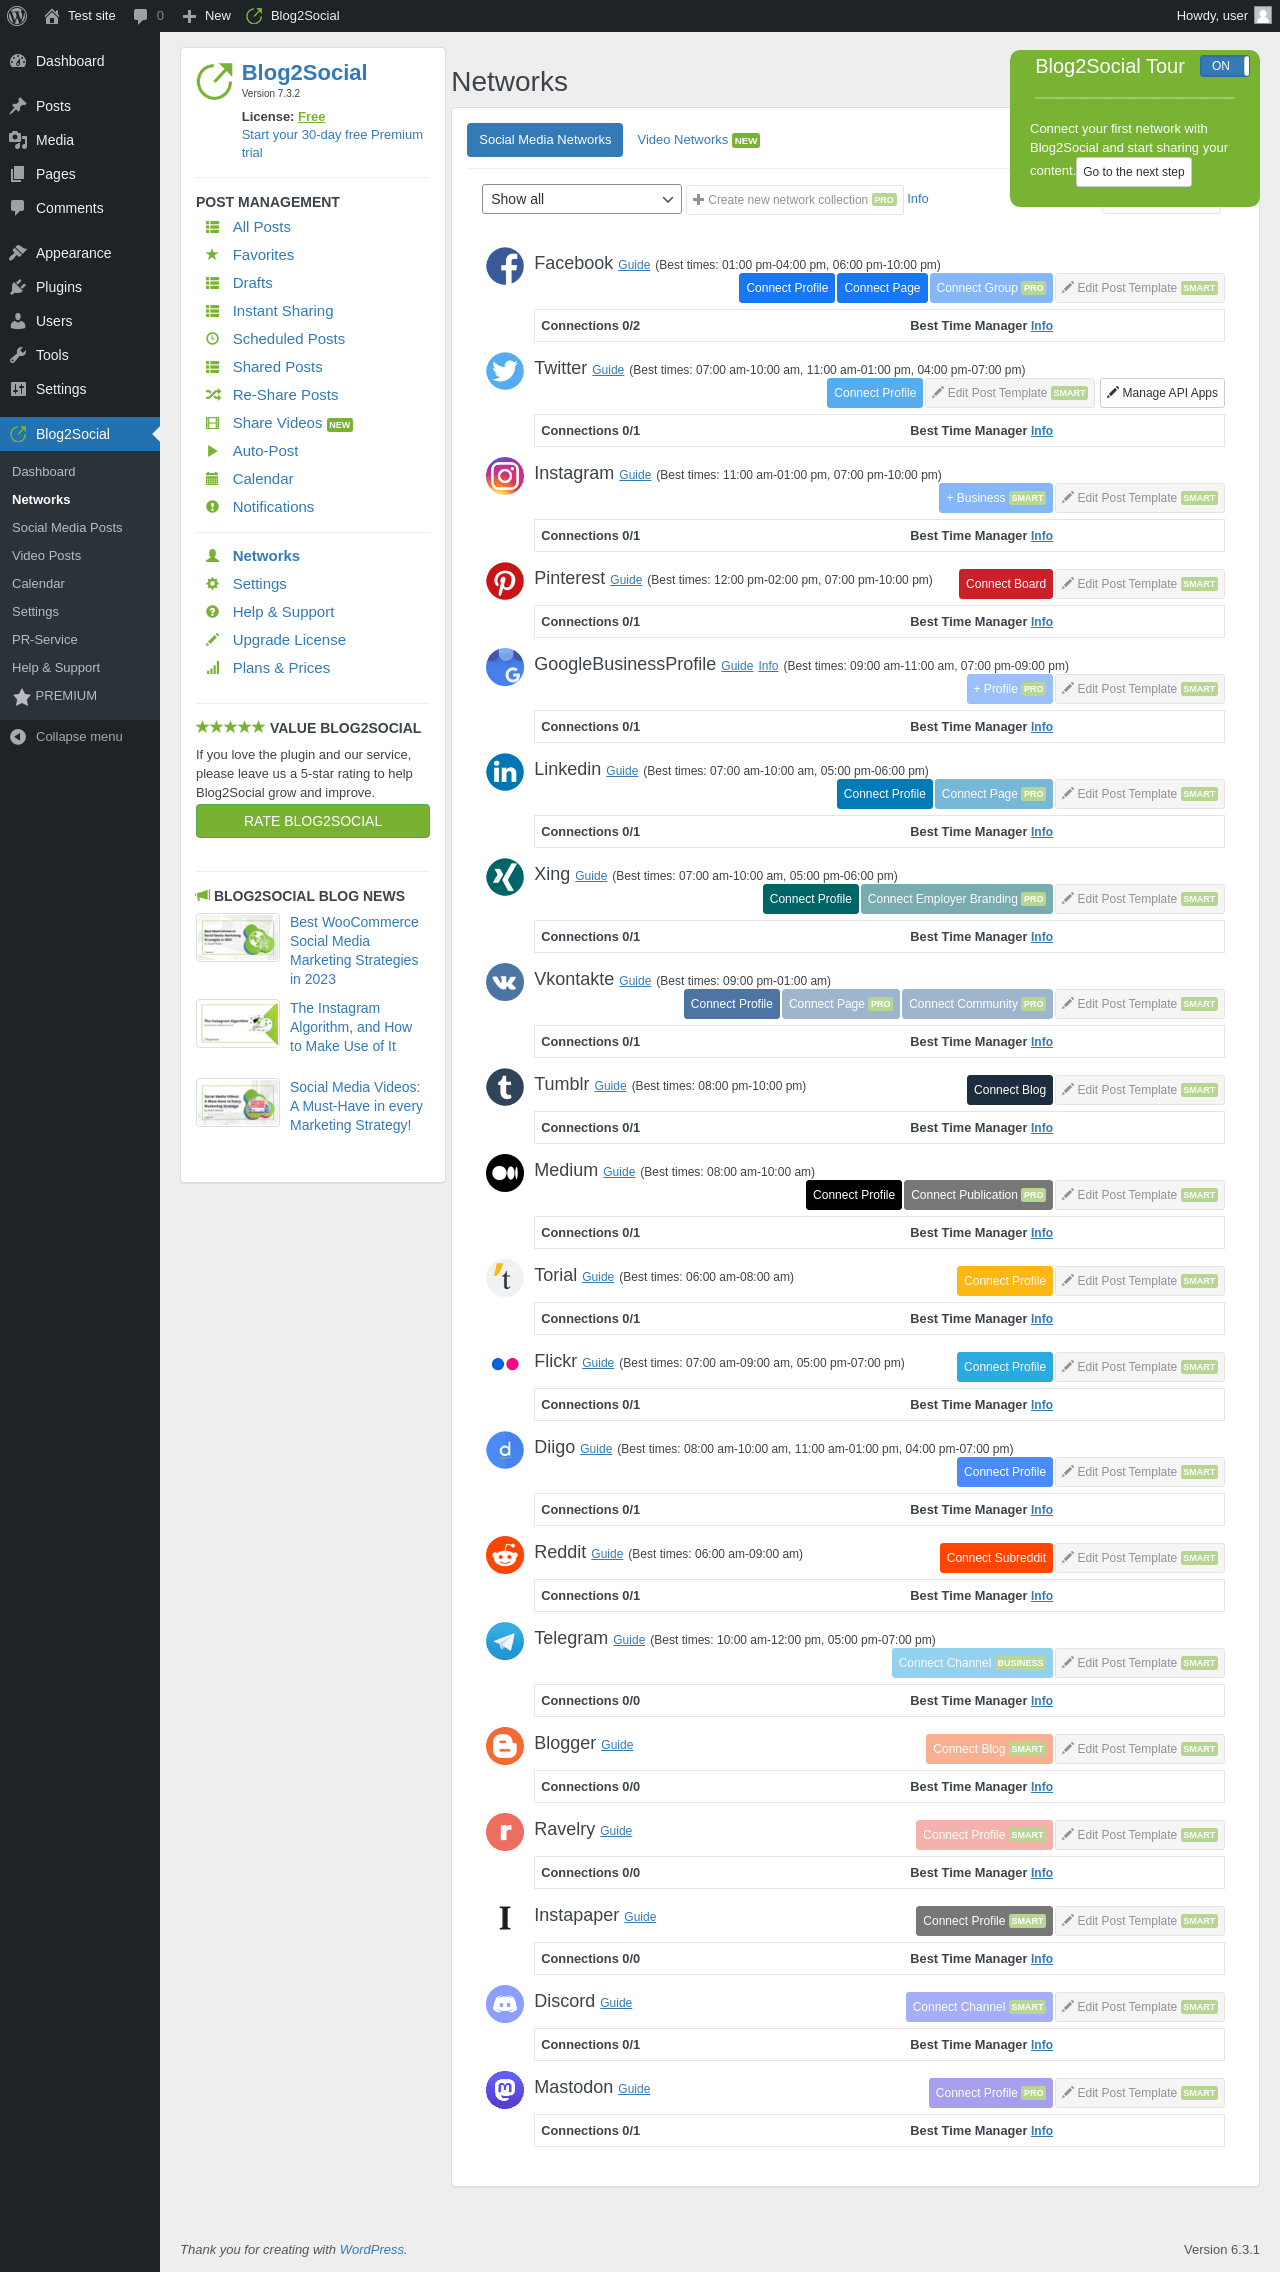Click the comments bubble icon in top bar
Viewport: 1280px width, 2272px height.
pyautogui.click(x=140, y=16)
